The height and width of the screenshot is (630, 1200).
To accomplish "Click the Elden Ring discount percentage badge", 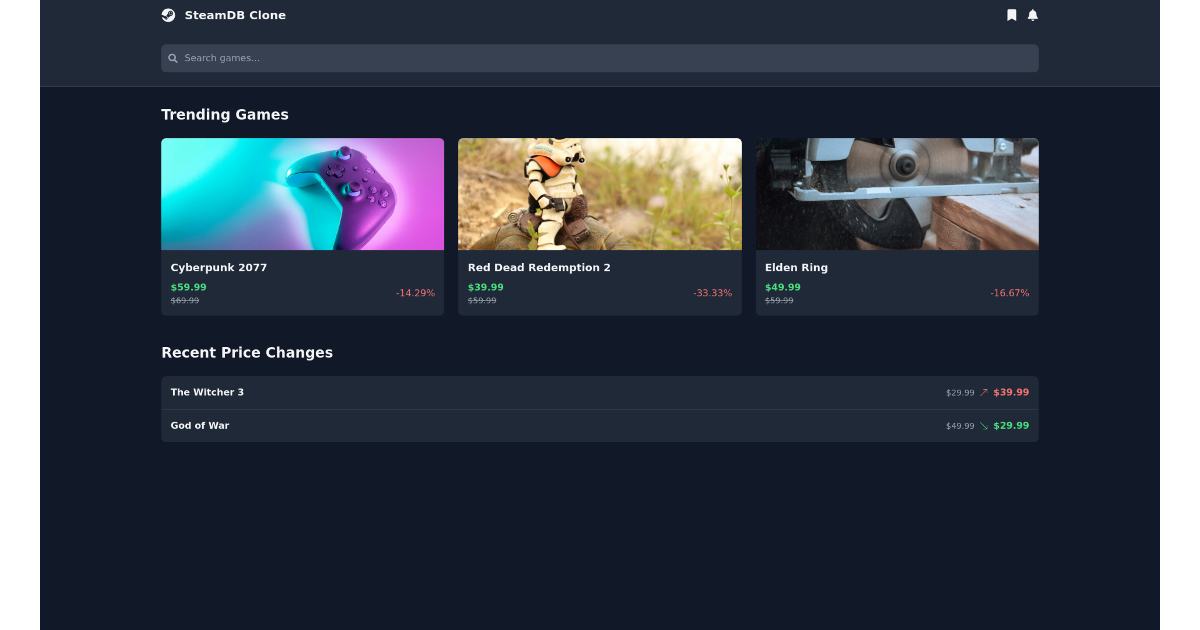I will (x=1009, y=292).
